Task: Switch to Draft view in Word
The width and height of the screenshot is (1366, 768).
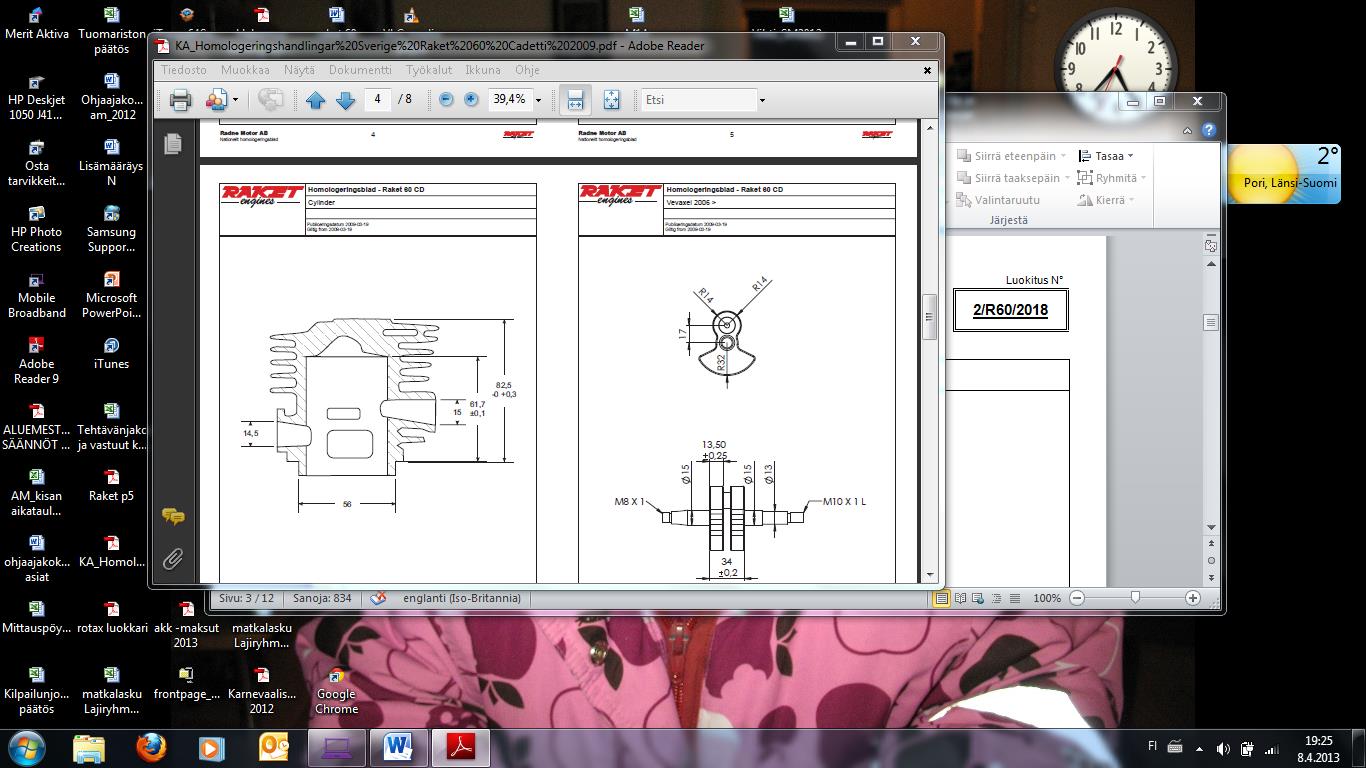Action: (1015, 598)
